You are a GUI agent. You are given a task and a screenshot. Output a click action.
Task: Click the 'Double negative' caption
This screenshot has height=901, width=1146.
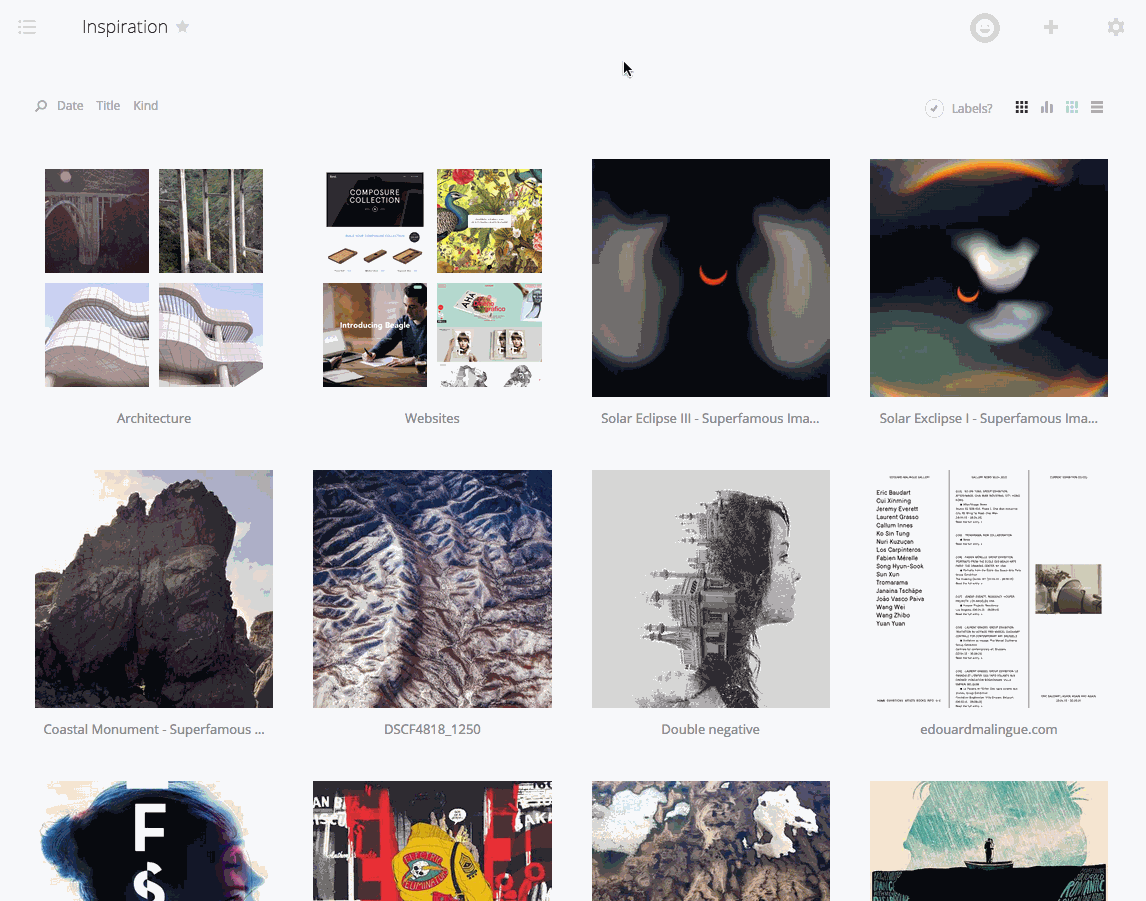pyautogui.click(x=710, y=730)
